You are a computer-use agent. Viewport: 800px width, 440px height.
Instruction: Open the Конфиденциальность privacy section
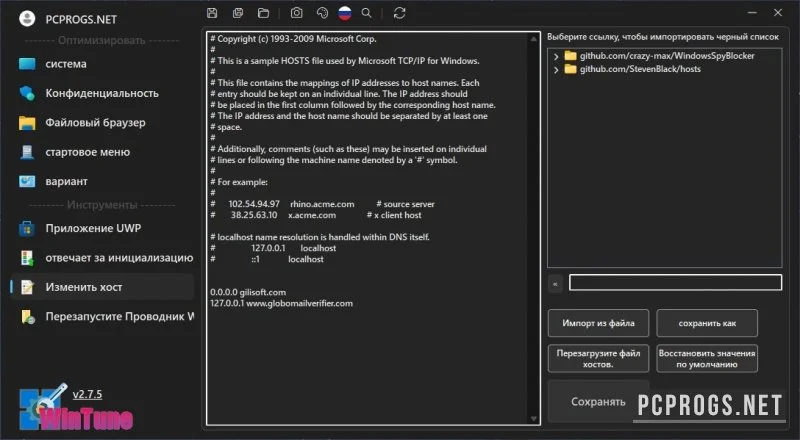click(x=102, y=93)
